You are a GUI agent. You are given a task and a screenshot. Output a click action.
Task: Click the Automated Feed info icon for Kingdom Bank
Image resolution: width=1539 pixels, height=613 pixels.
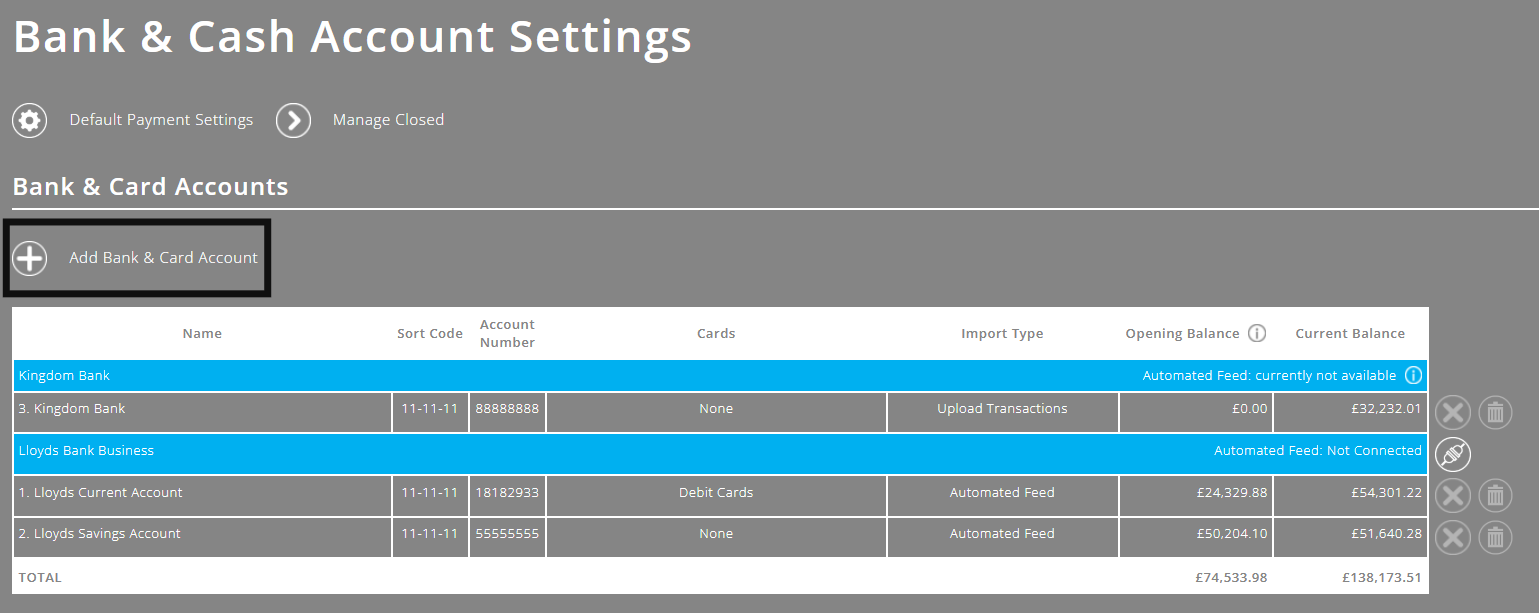pos(1413,375)
